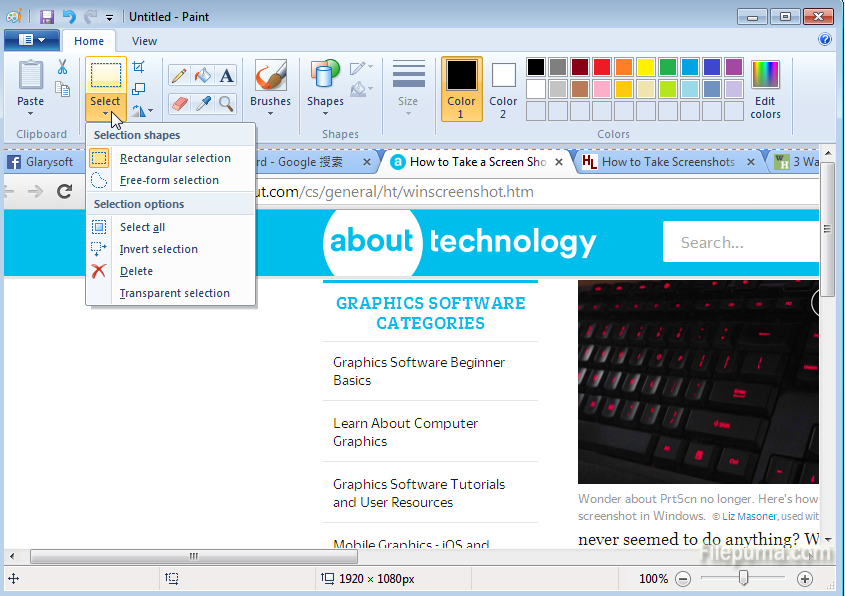Toggle the Transparent selection option

point(174,293)
